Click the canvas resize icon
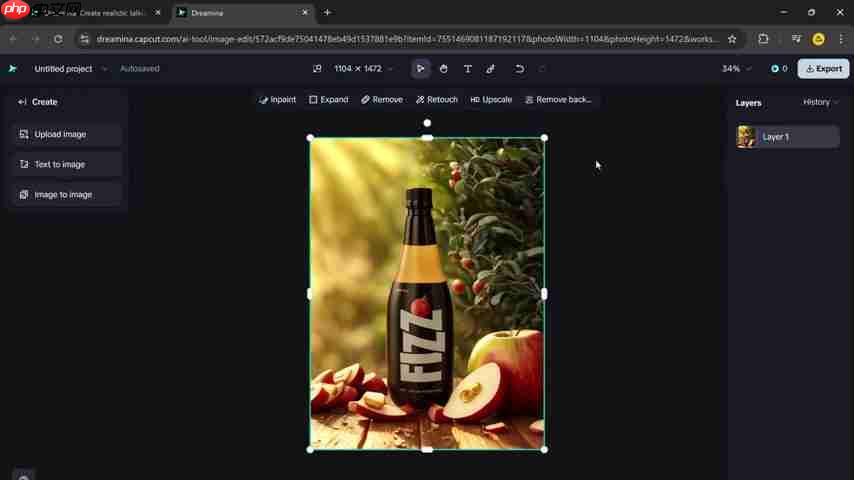Screen dimensions: 854x480 [317, 69]
